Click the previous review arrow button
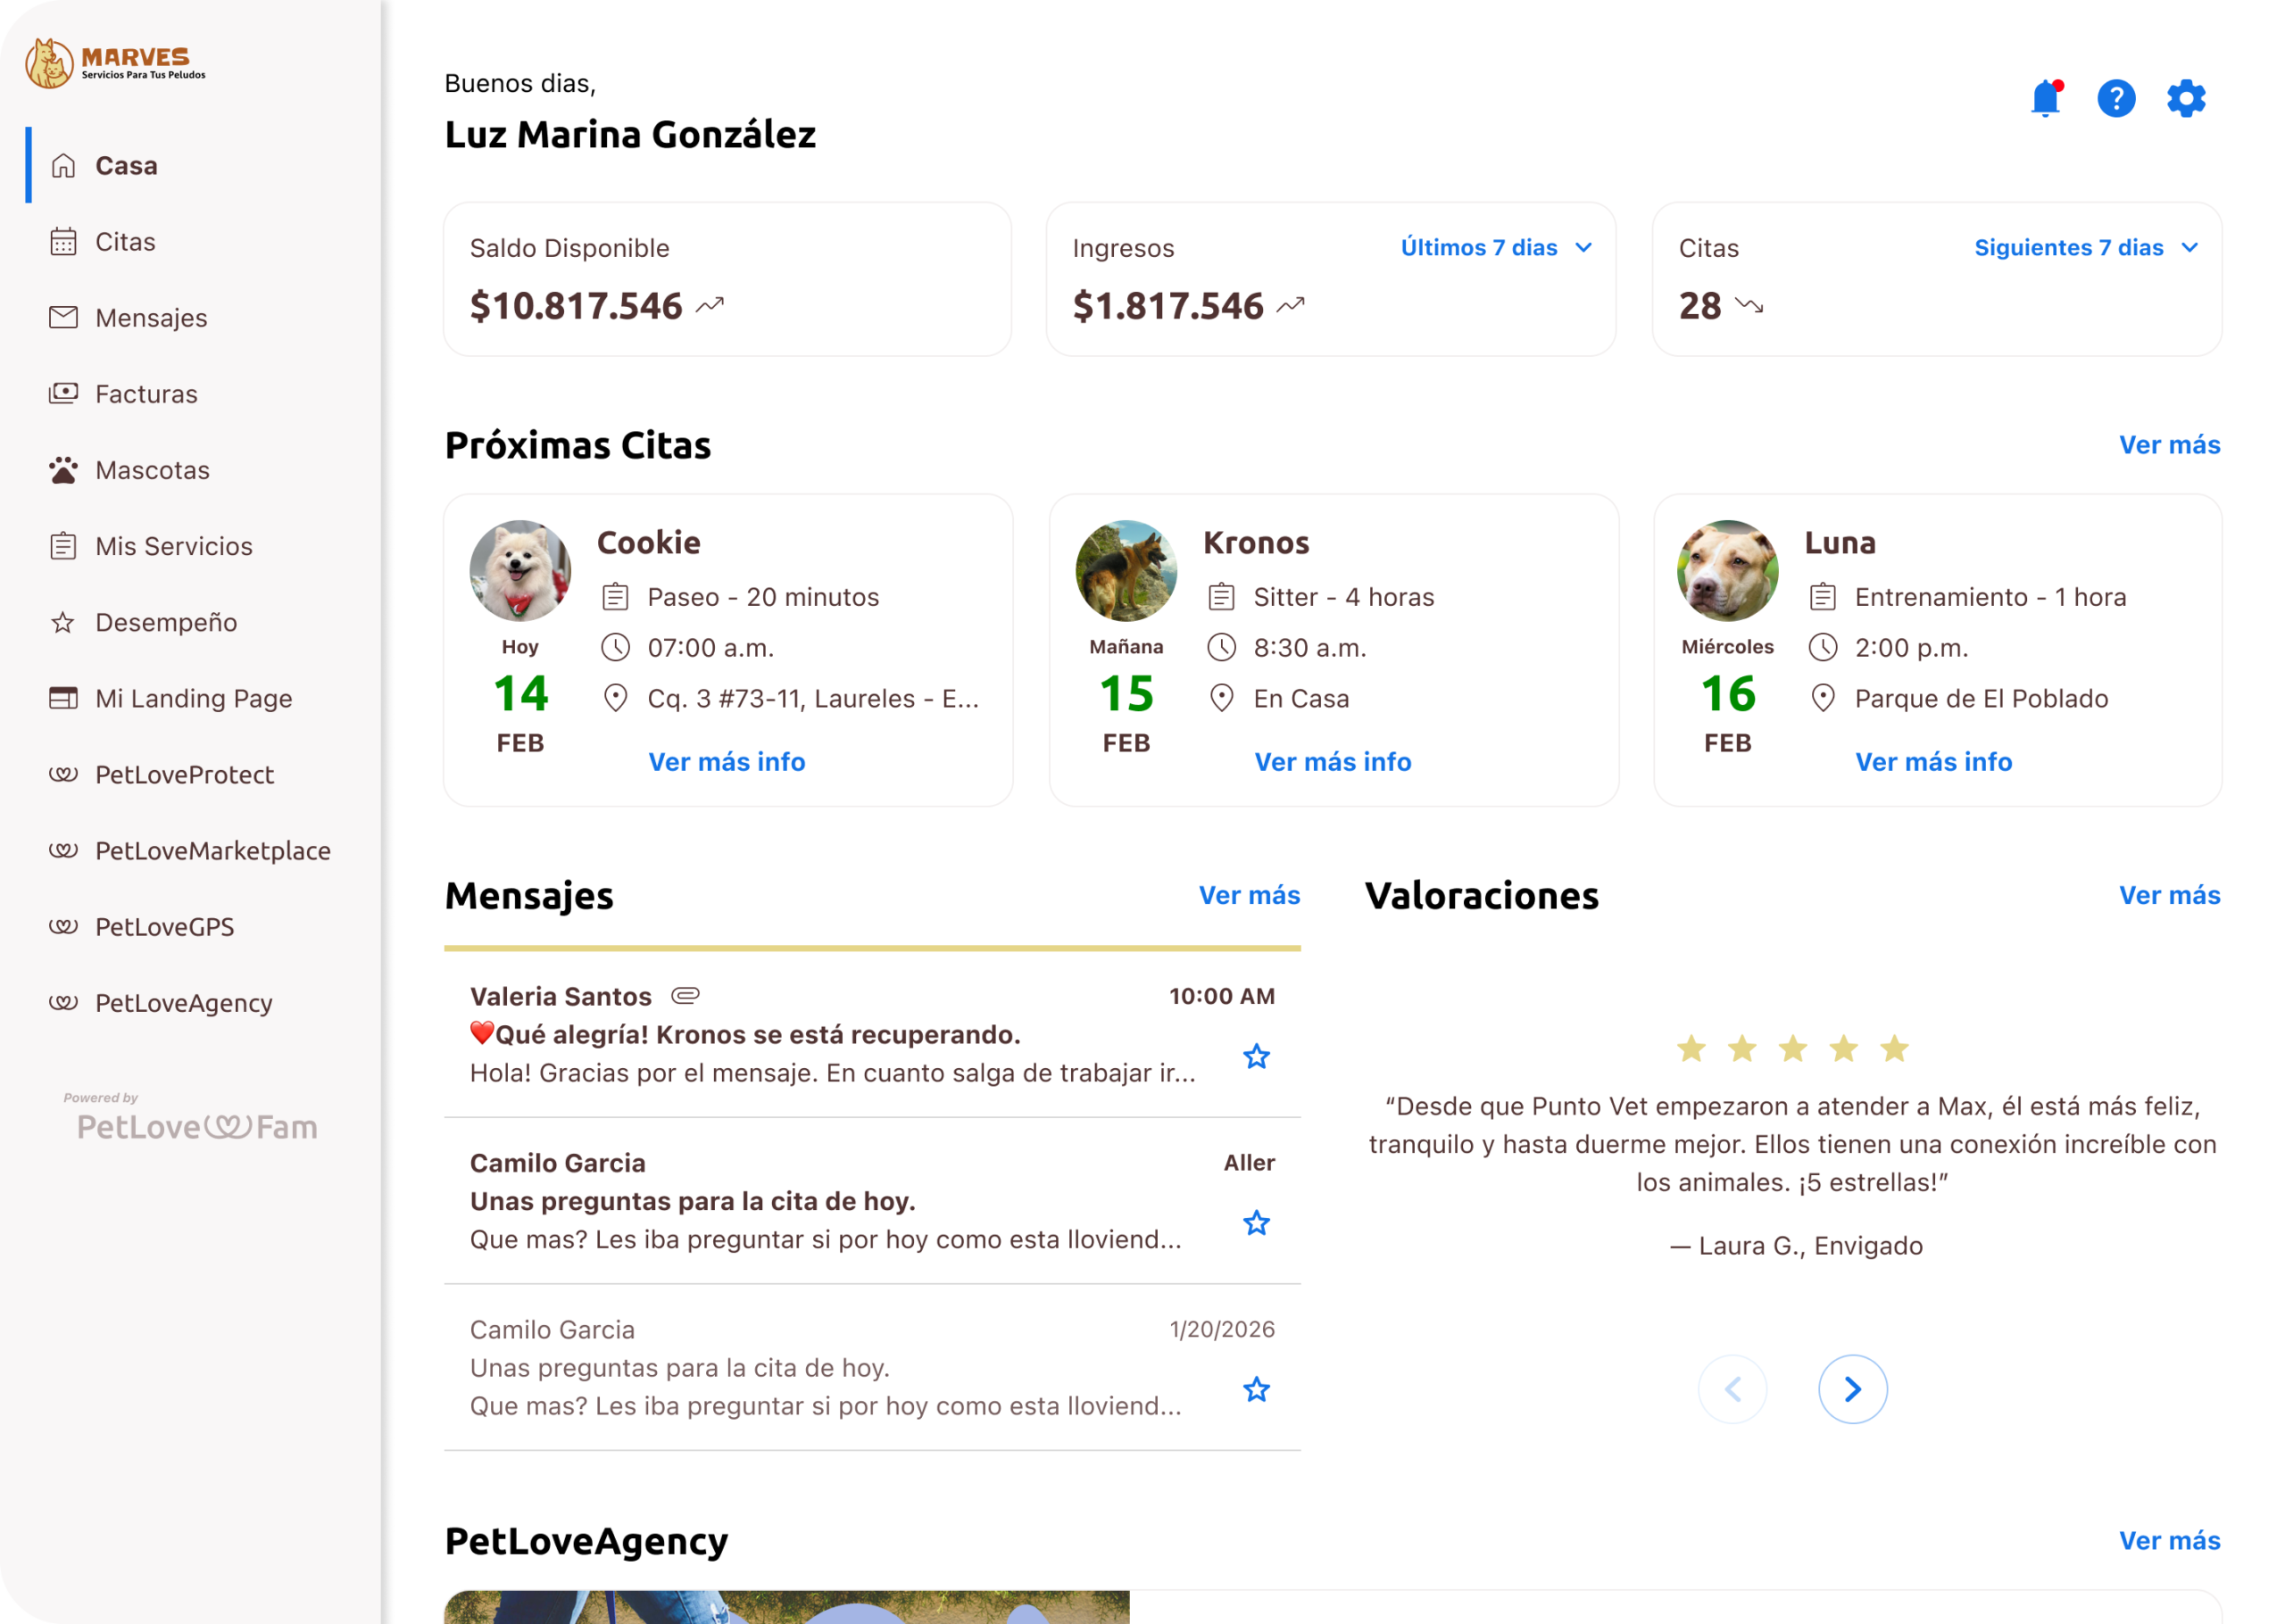The width and height of the screenshot is (2285, 1624). pyautogui.click(x=1732, y=1389)
